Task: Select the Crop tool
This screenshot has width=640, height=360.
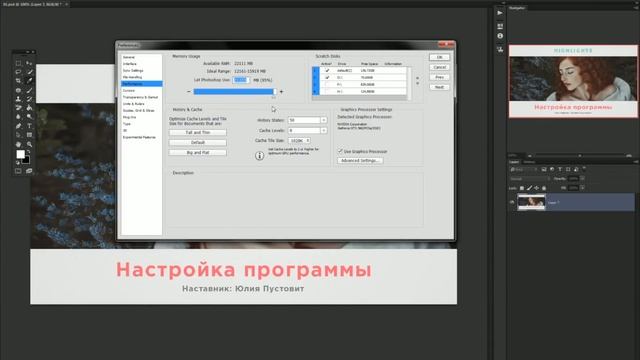Action: [x=18, y=81]
